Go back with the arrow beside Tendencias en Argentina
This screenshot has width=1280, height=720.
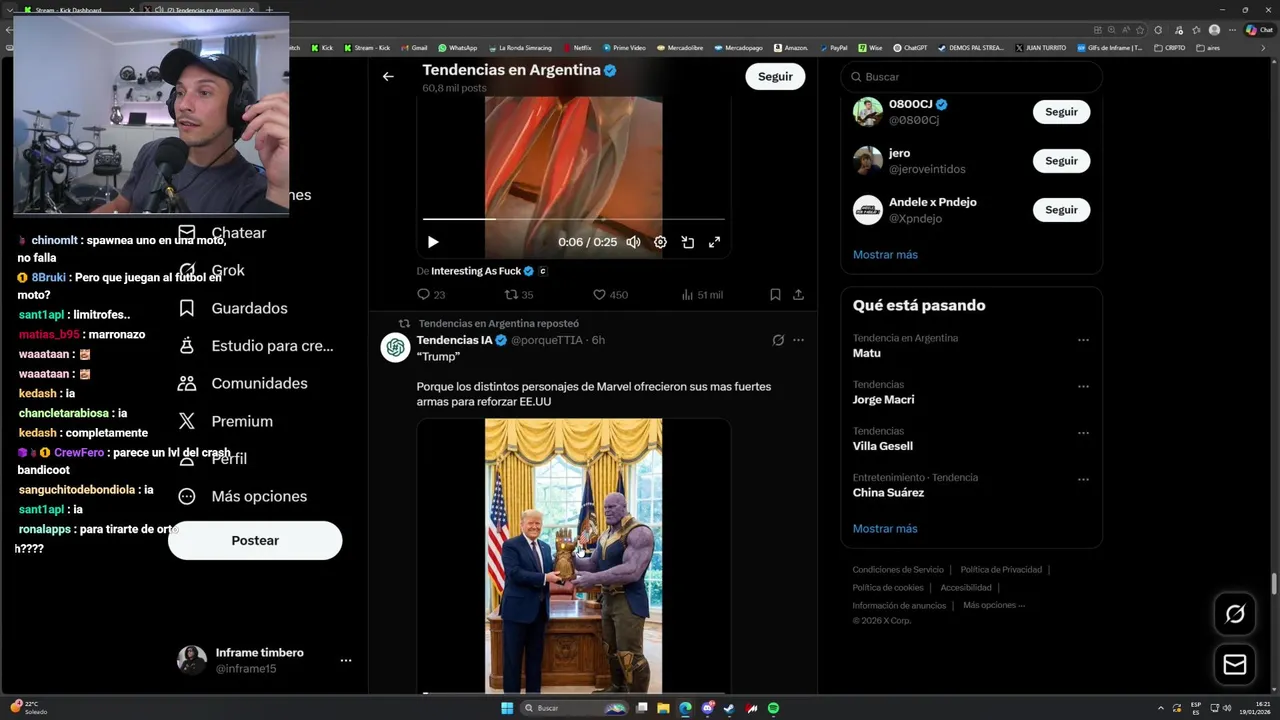(x=388, y=76)
